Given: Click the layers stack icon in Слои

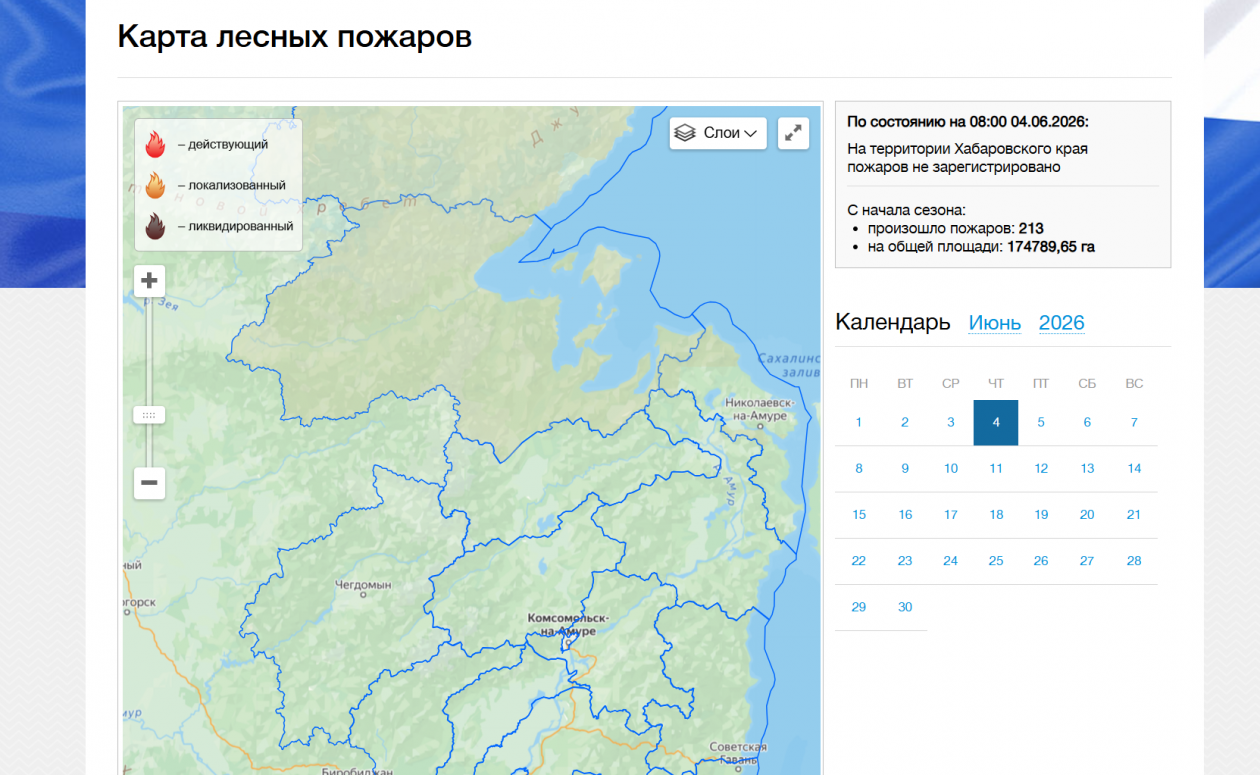Looking at the screenshot, I should pyautogui.click(x=685, y=133).
